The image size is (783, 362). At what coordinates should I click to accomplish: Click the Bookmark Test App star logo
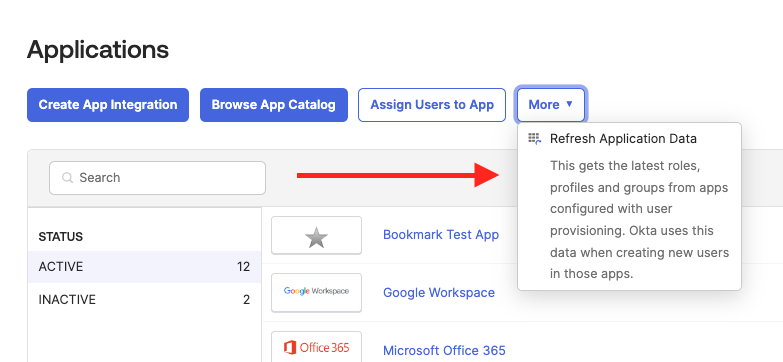pos(317,236)
